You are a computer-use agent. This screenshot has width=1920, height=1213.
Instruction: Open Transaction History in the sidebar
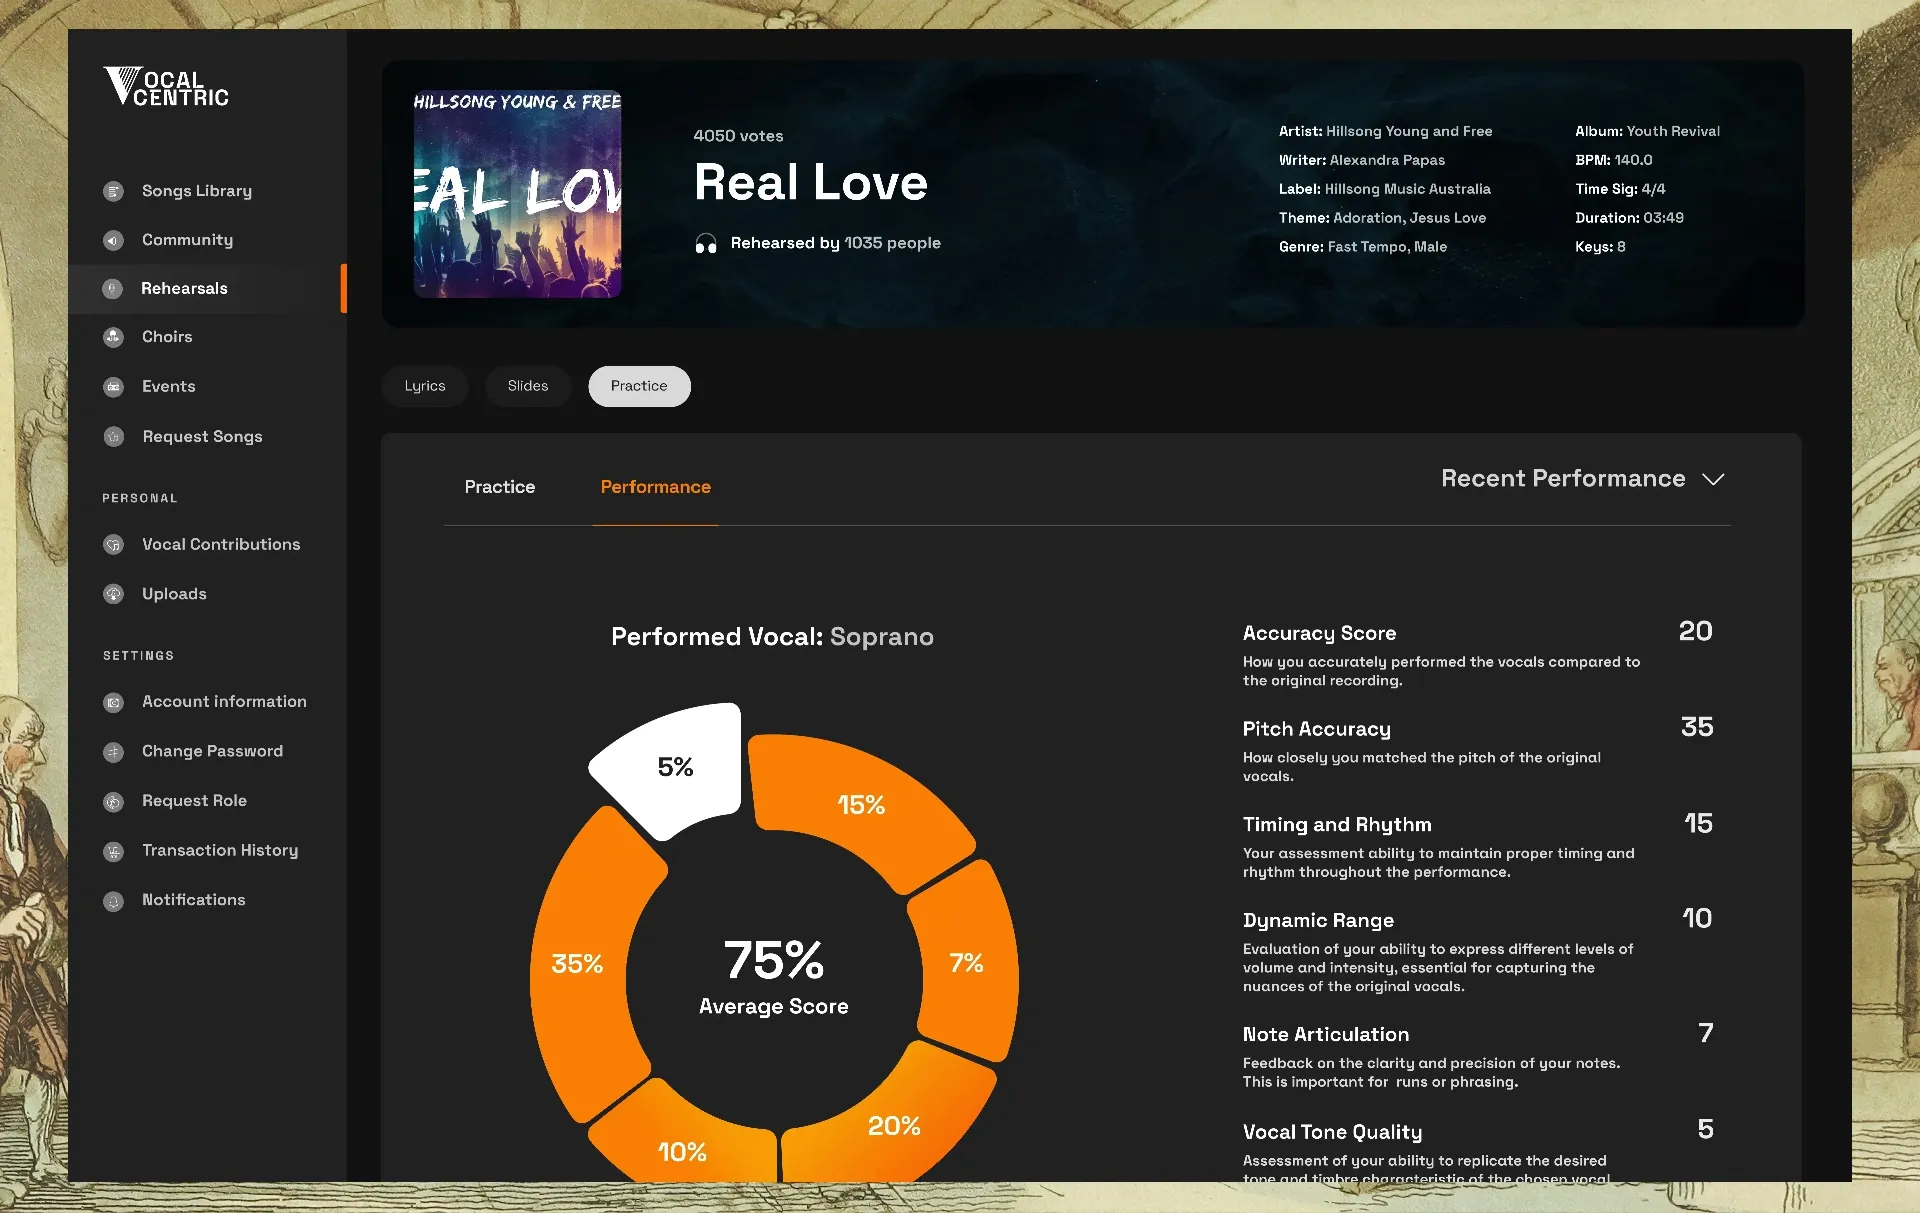(x=220, y=850)
